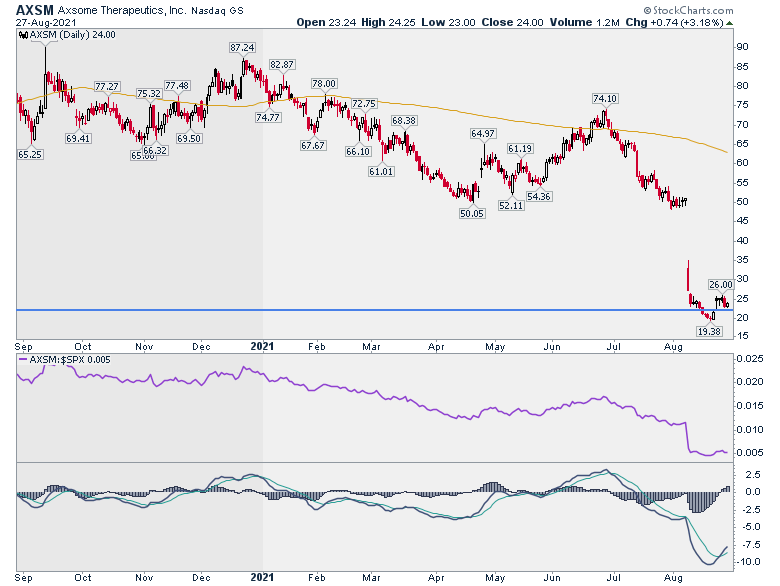780x586 pixels.
Task: Click Aug on the price chart date axis
Action: pyautogui.click(x=673, y=347)
